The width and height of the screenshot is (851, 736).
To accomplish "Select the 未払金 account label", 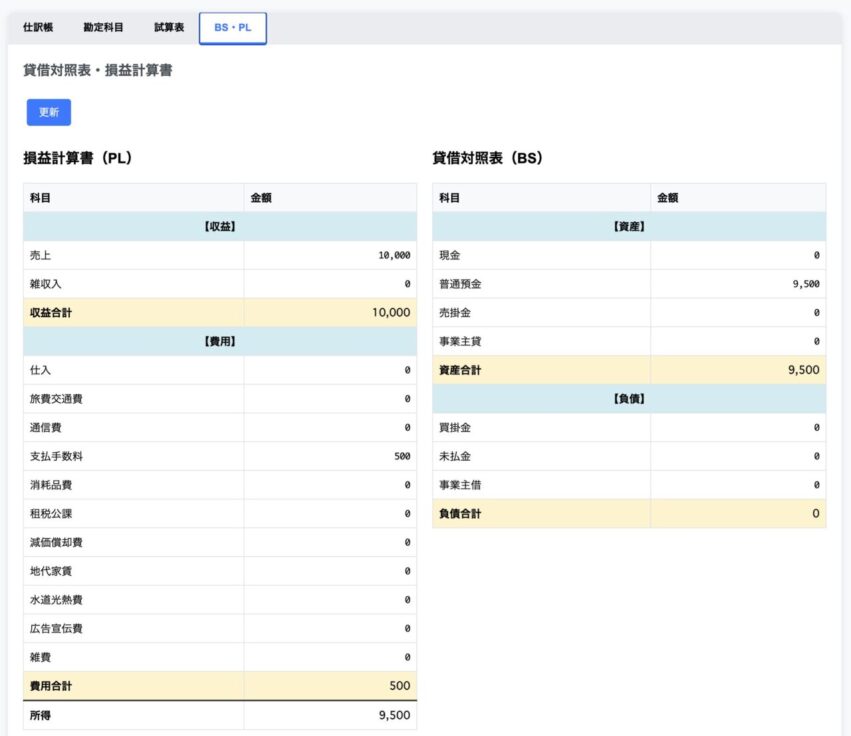I will click(x=455, y=456).
